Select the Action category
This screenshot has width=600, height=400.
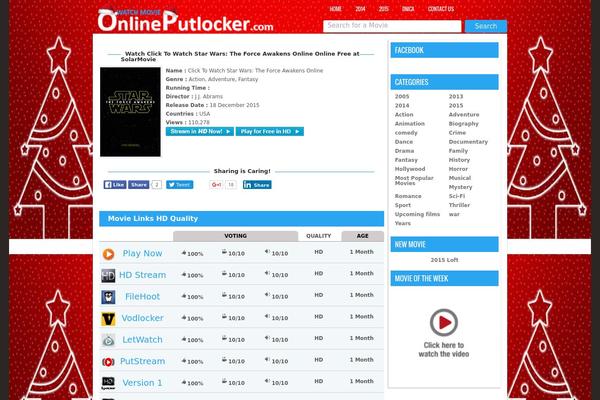[x=404, y=114]
